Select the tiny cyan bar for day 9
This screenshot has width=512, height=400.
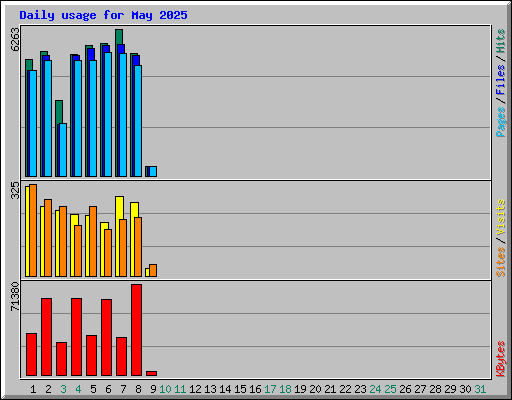click(x=153, y=171)
